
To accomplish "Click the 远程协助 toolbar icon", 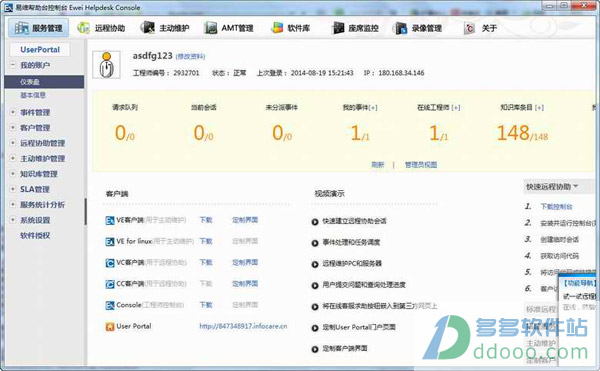I will 83,28.
